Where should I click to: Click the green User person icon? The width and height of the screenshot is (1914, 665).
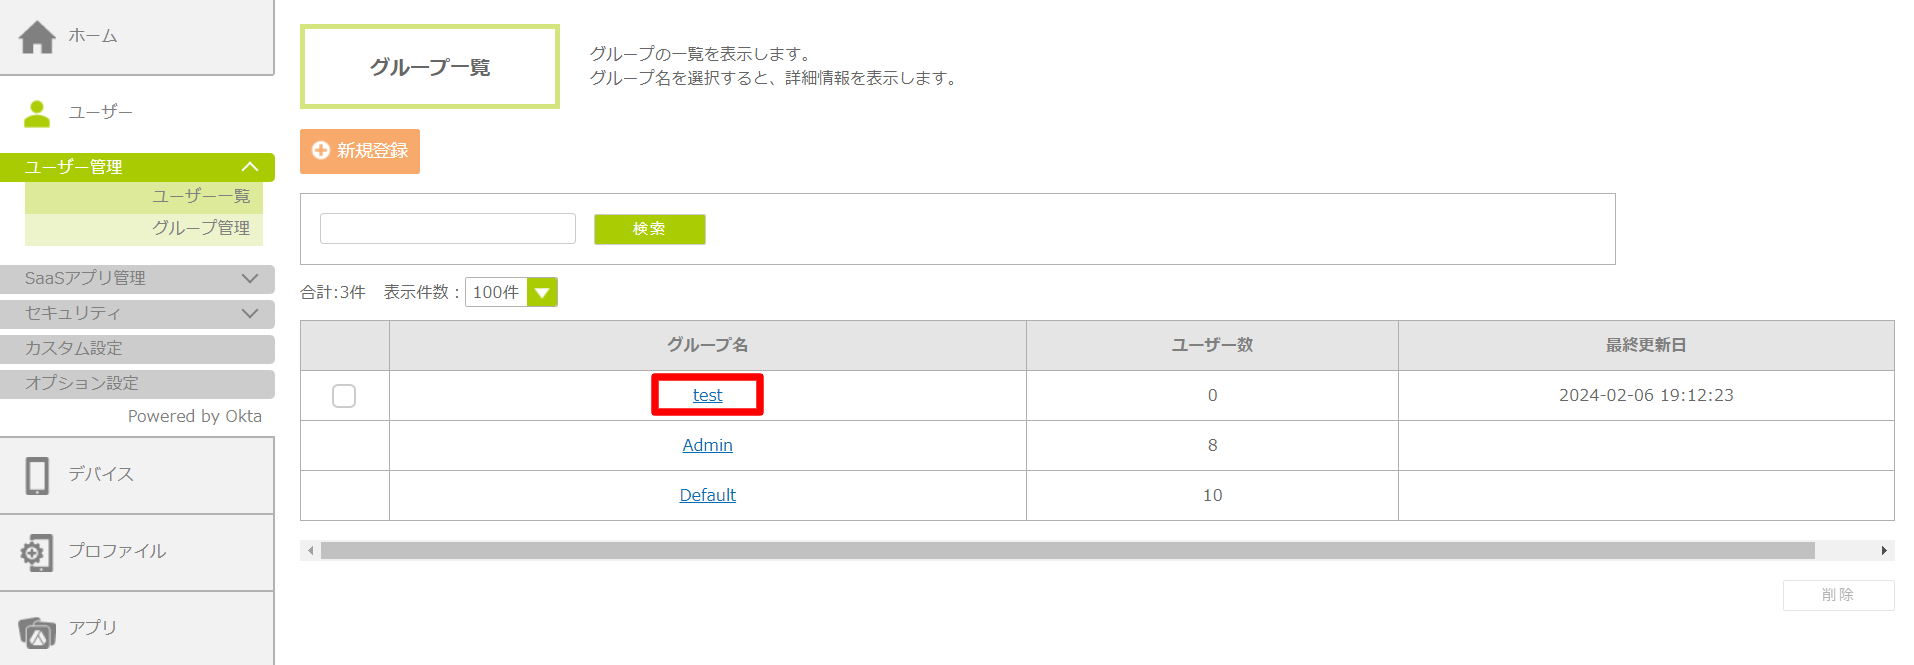pos(37,114)
